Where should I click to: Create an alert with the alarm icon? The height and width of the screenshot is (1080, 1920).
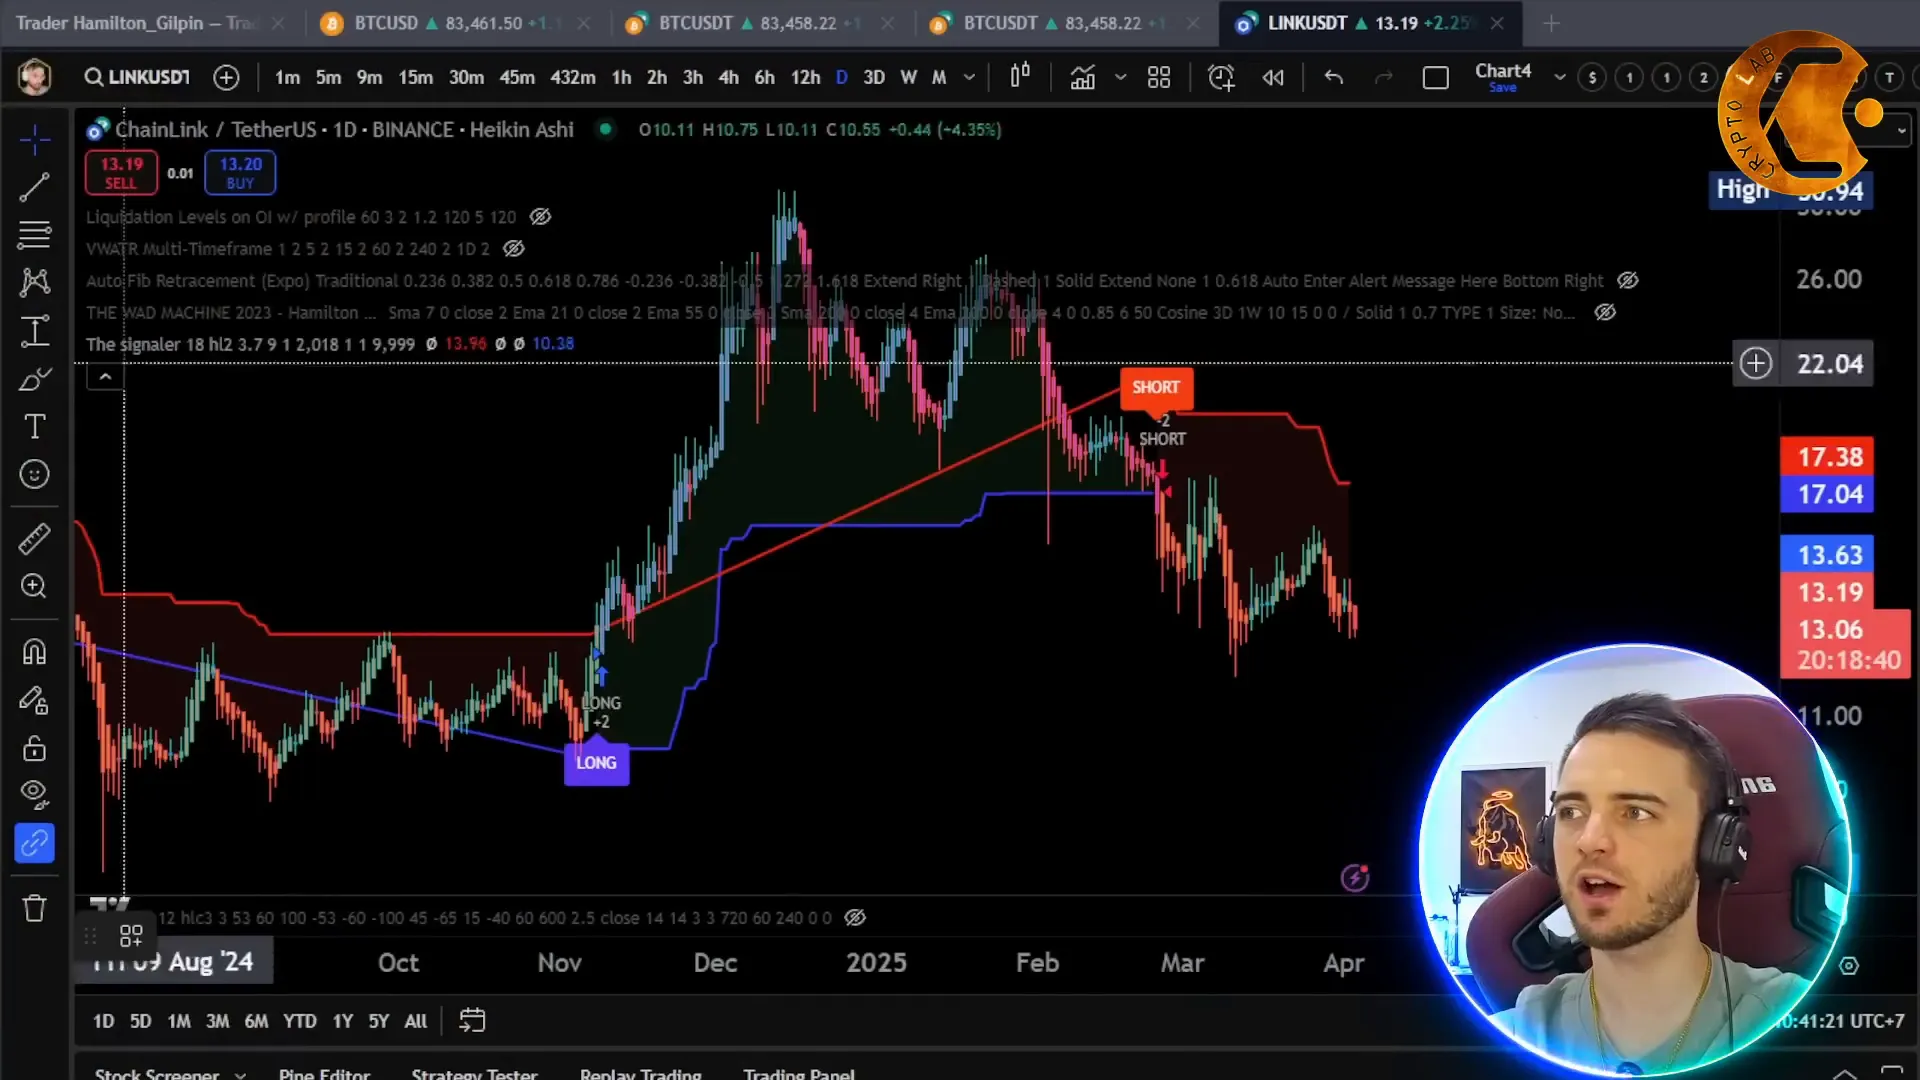[1221, 77]
